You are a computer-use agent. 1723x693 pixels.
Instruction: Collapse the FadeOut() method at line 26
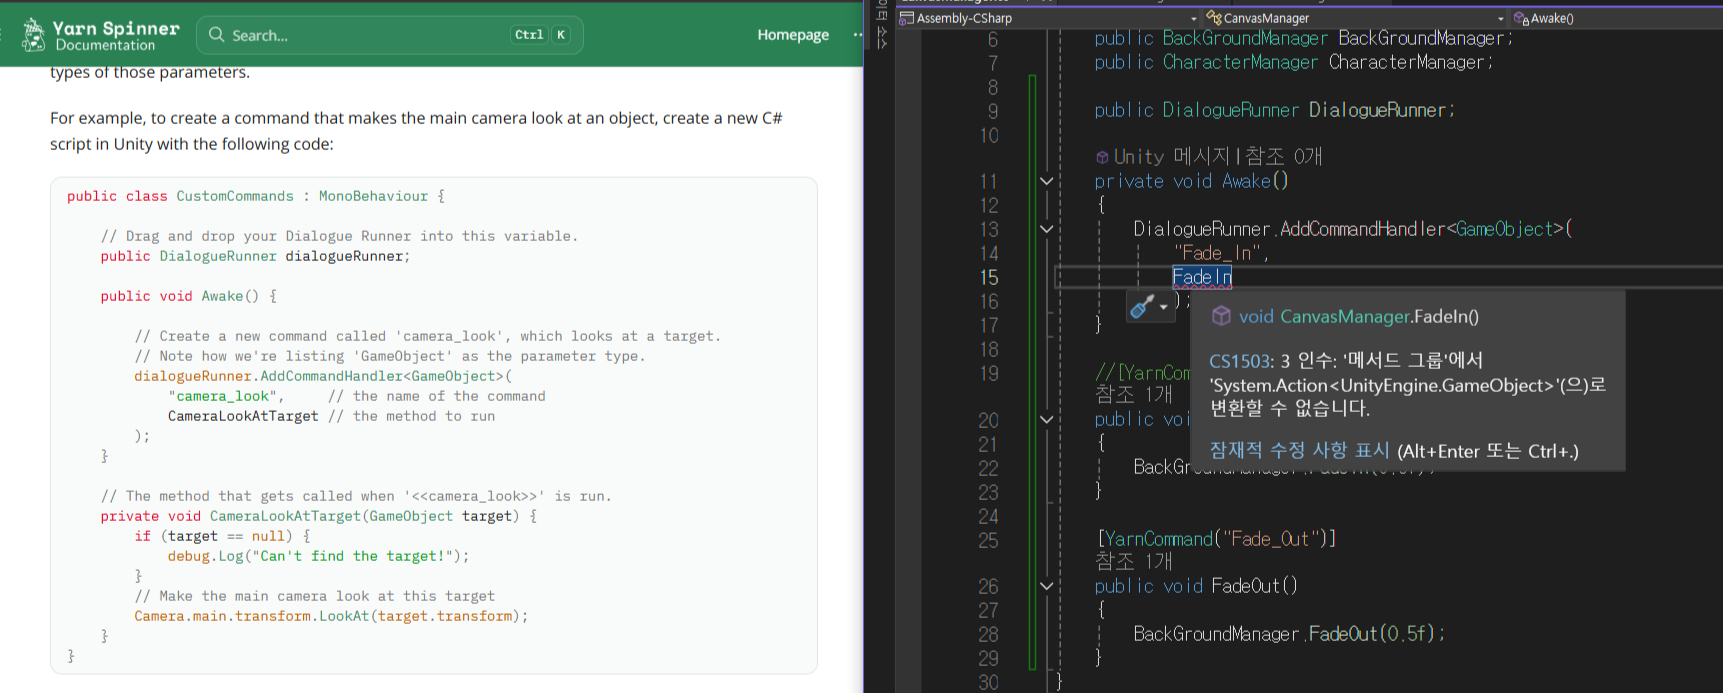click(x=1046, y=586)
